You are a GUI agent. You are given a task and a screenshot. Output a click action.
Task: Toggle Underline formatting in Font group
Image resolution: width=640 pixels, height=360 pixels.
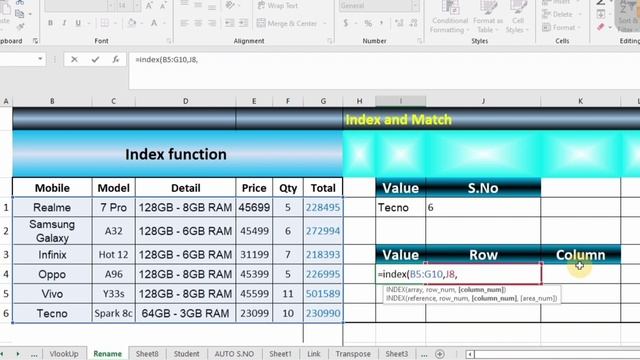click(78, 23)
